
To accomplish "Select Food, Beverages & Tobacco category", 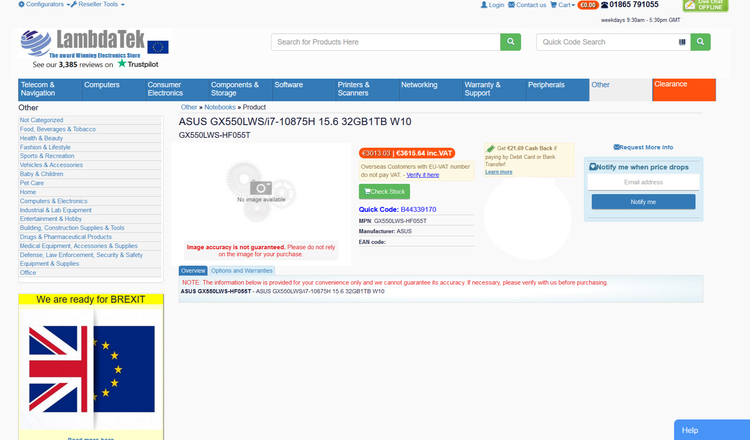I will (x=57, y=129).
